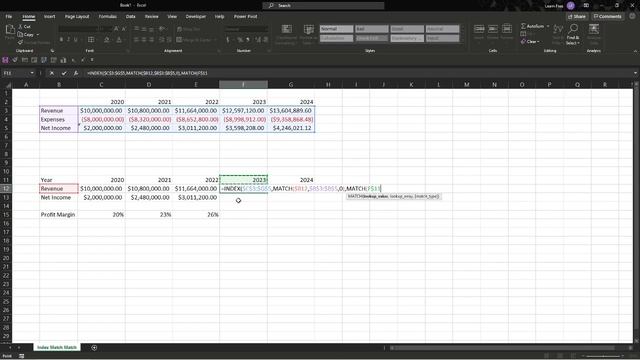The image size is (640, 360).
Task: Toggle Italic formatting
Action: (x=69, y=40)
